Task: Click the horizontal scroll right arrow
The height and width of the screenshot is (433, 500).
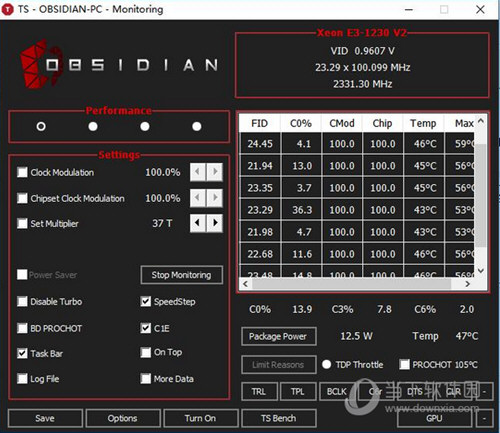Action: [468, 284]
